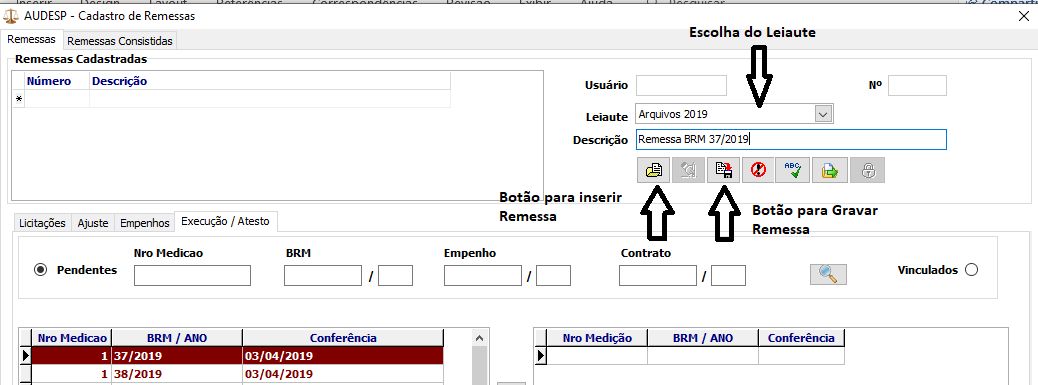Click the Empenho number filter field
Viewport: 1038px width, 385px height.
click(x=483, y=275)
